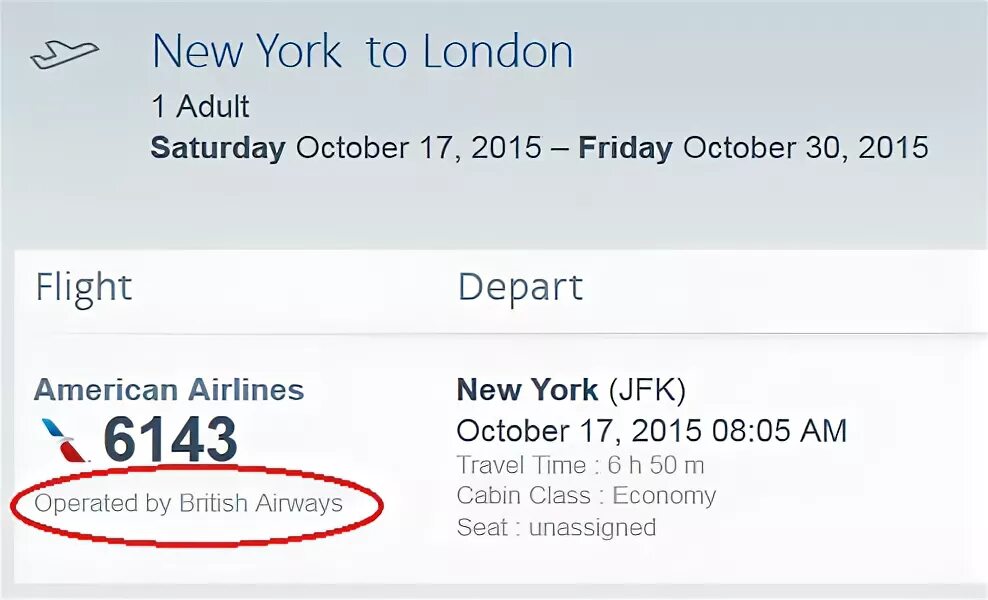
Task: Select the Economy cabin value
Action: (664, 496)
